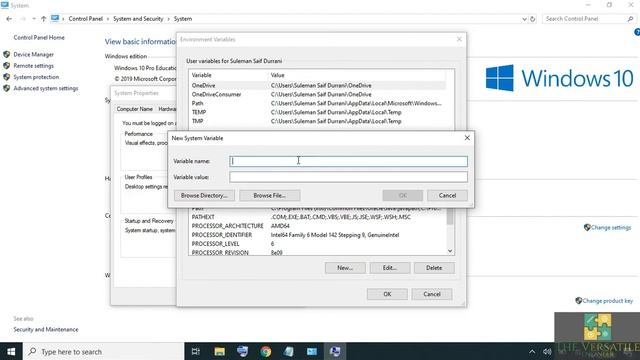This screenshot has height=360, width=640.
Task: Select the PROCESSOR_IDENTIFIER system variable row
Action: [318, 235]
